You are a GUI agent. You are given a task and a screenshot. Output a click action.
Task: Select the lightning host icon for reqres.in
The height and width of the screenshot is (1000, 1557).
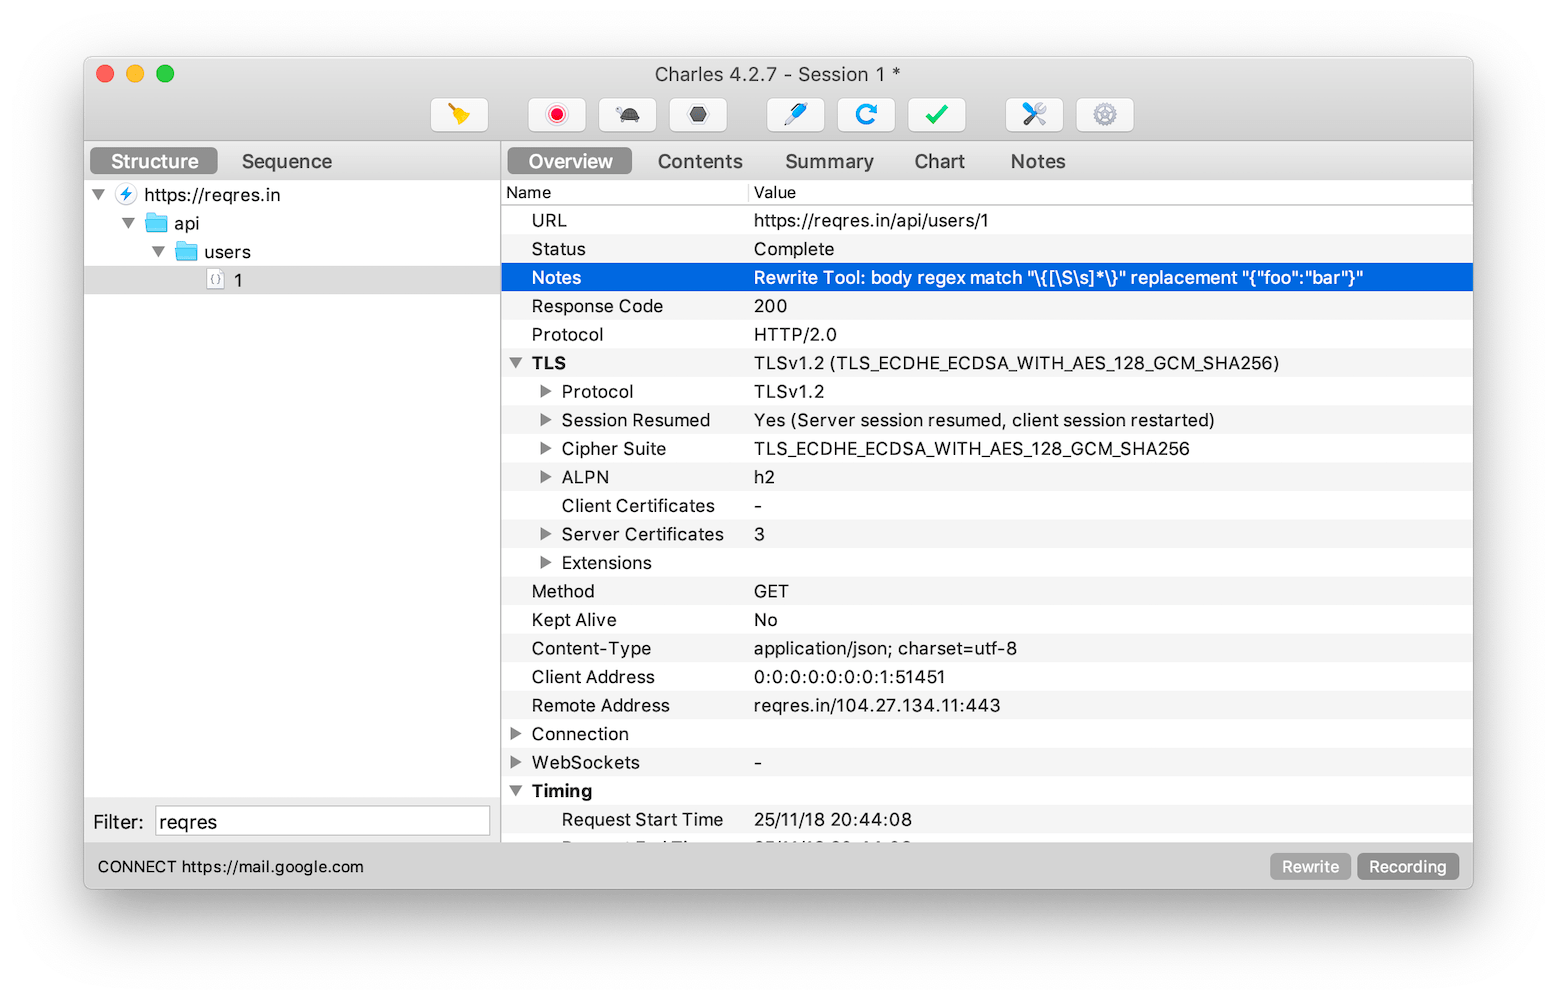126,194
